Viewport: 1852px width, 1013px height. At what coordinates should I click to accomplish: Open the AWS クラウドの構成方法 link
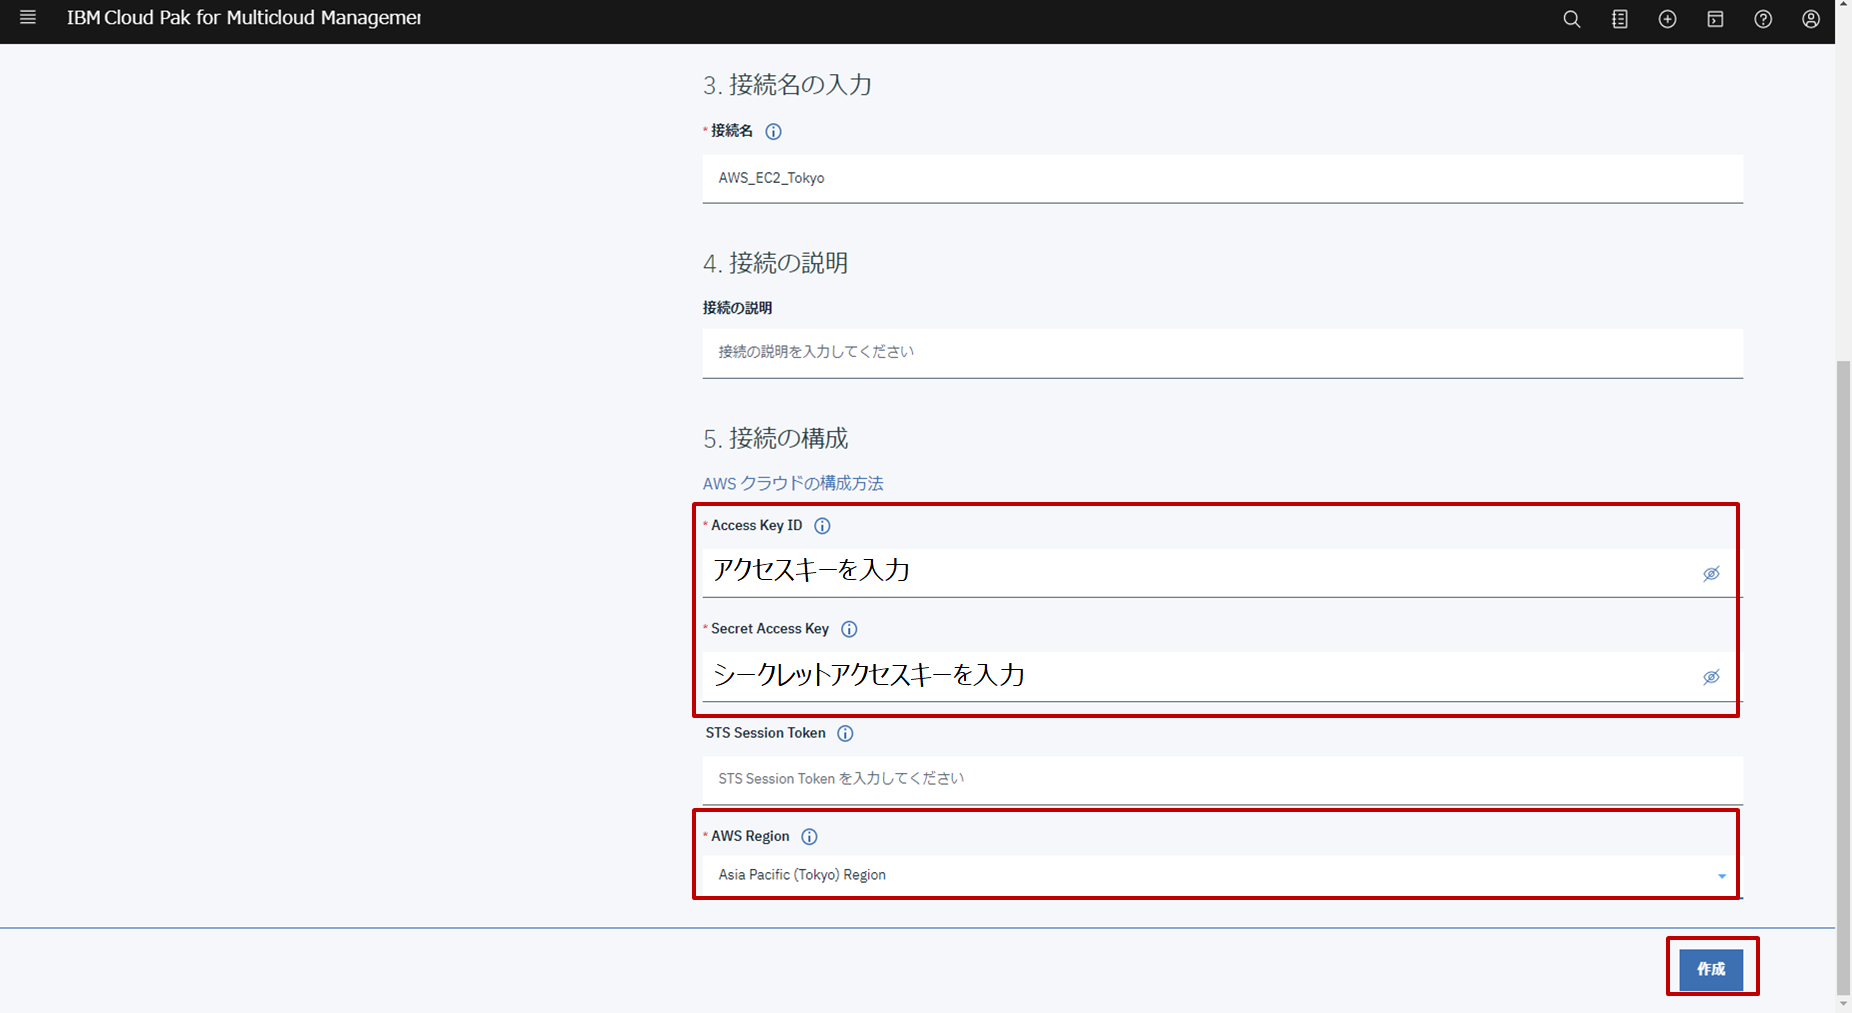[x=793, y=483]
